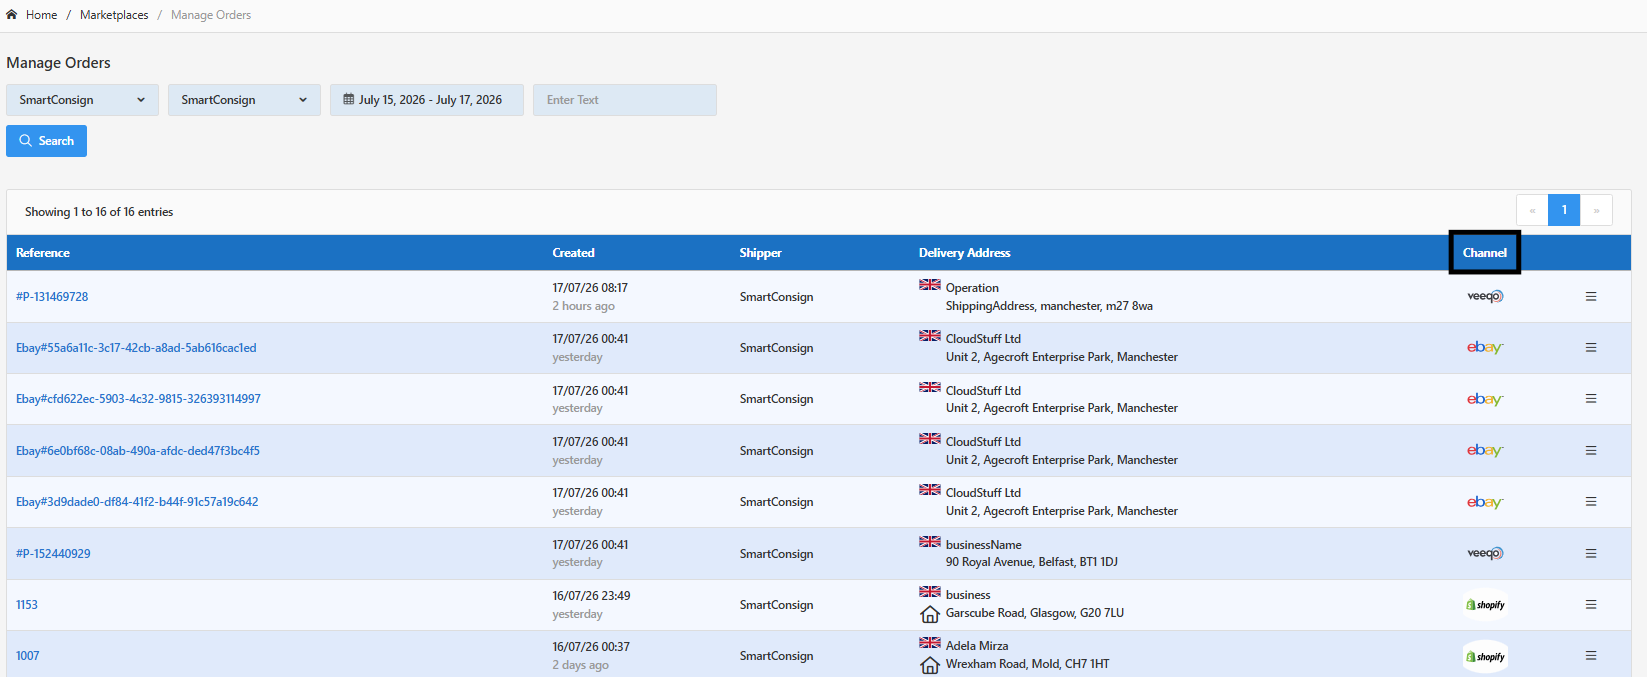Open the second SmartConsign dropdown

244,100
